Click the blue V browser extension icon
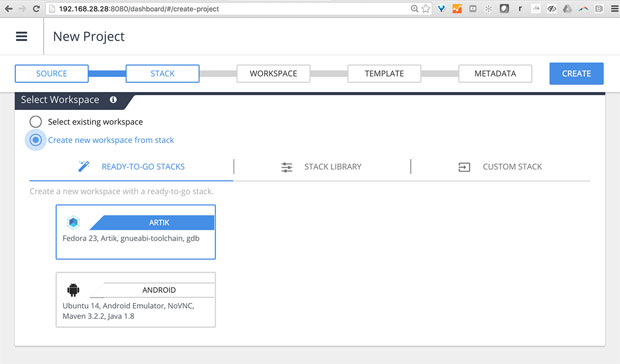 (x=441, y=9)
